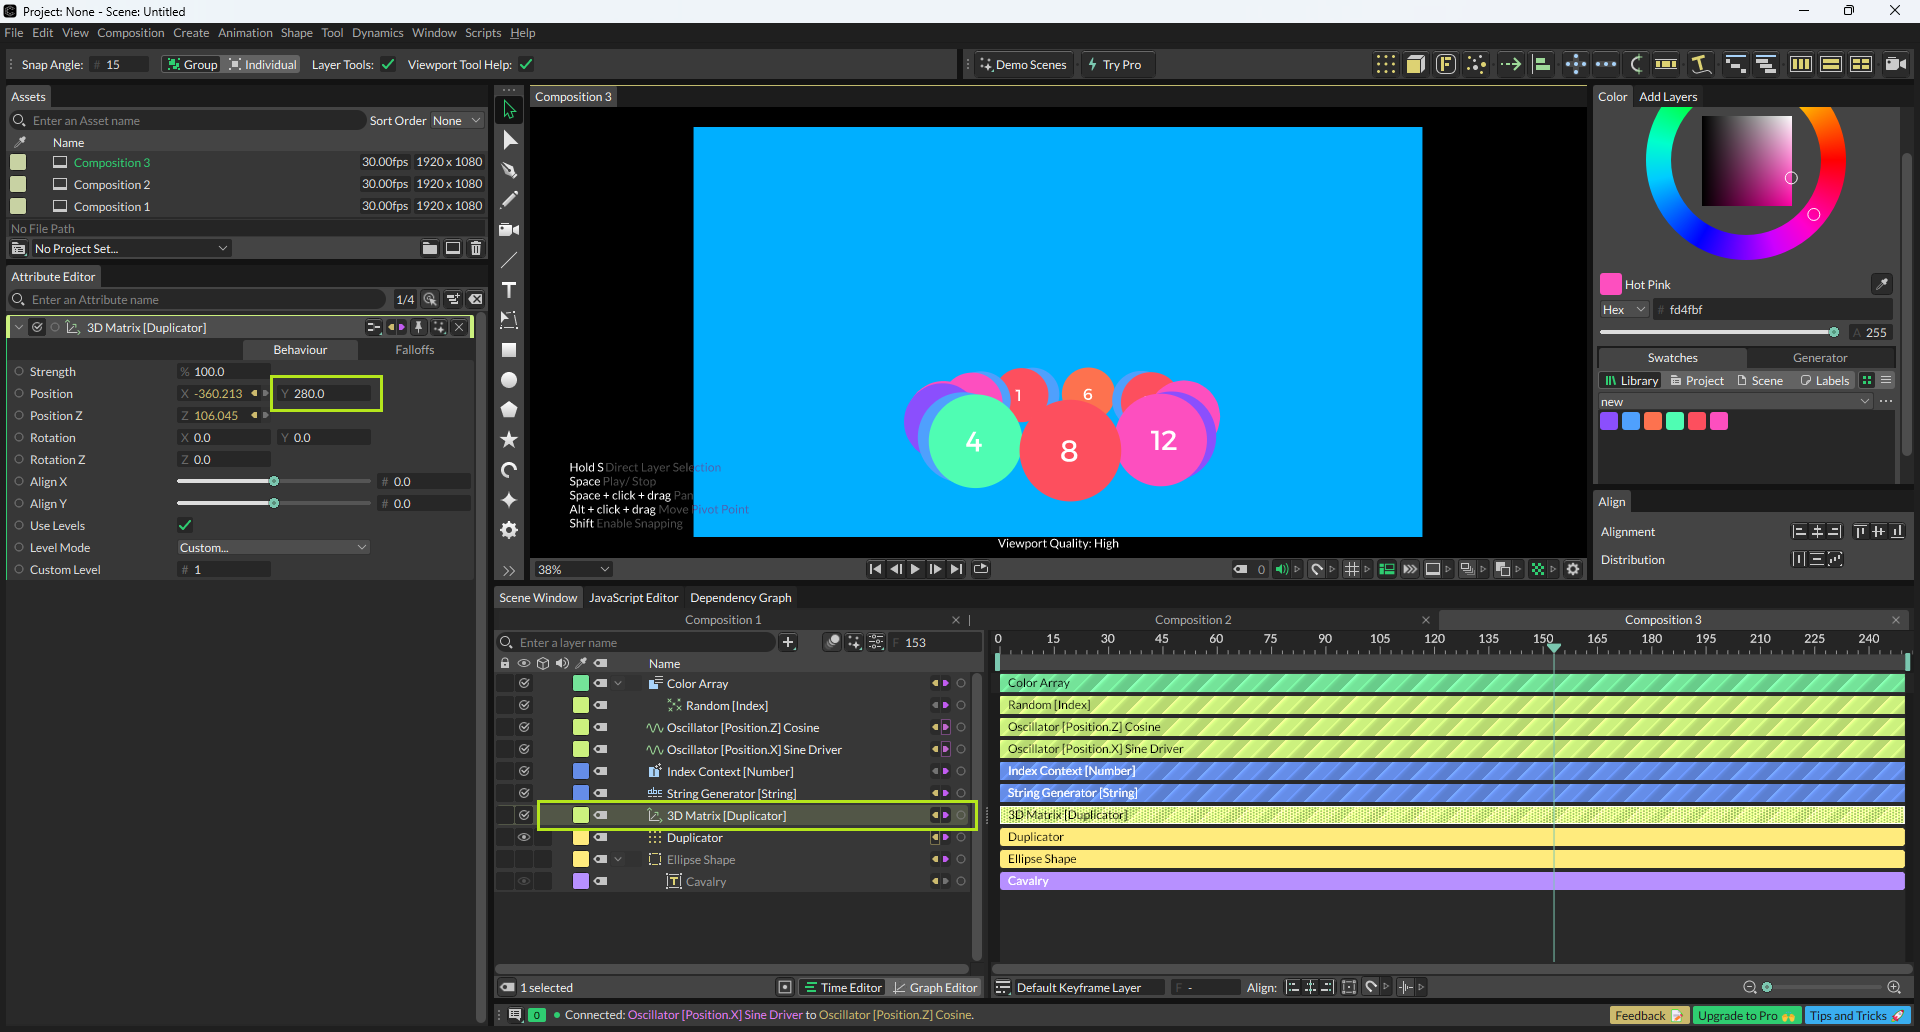Open the viewport zoom percentage dropdown
The width and height of the screenshot is (1920, 1032).
click(x=573, y=569)
